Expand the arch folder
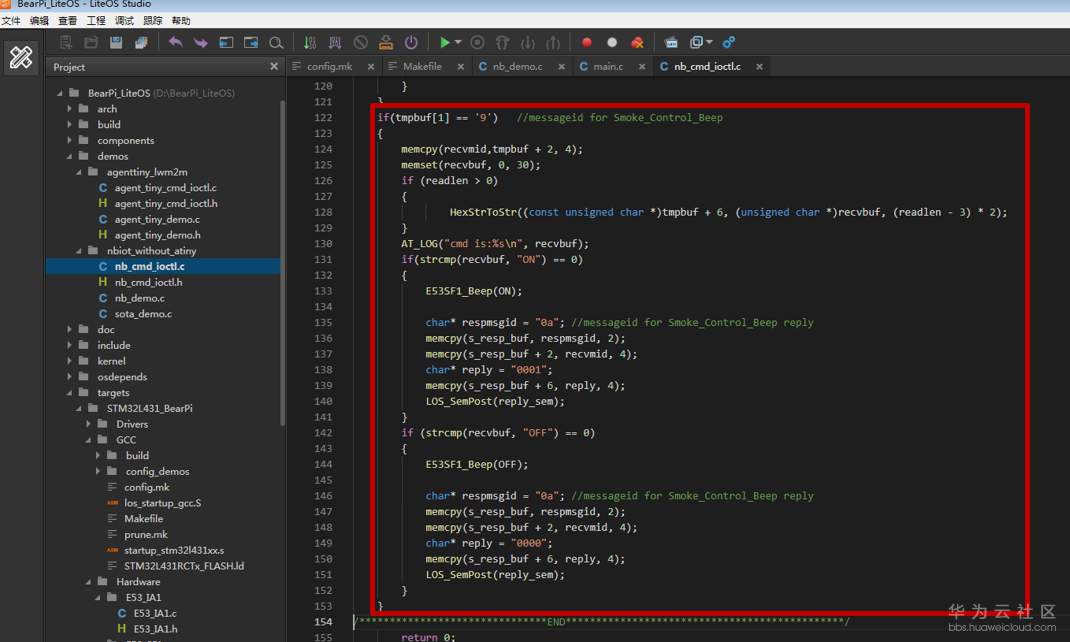 click(x=70, y=109)
